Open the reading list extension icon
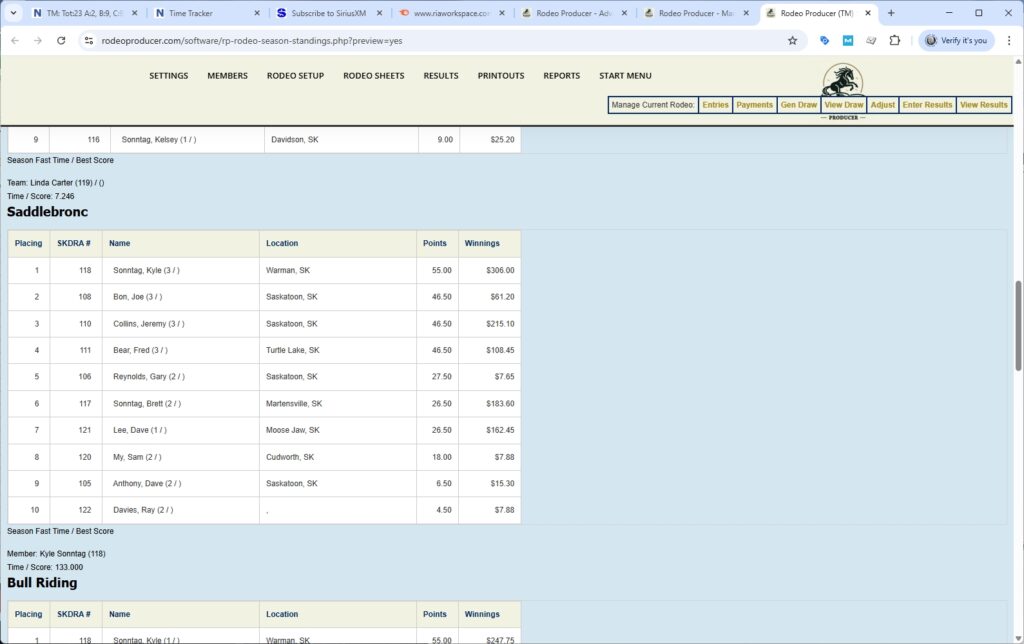Image resolution: width=1024 pixels, height=644 pixels. pyautogui.click(x=871, y=40)
